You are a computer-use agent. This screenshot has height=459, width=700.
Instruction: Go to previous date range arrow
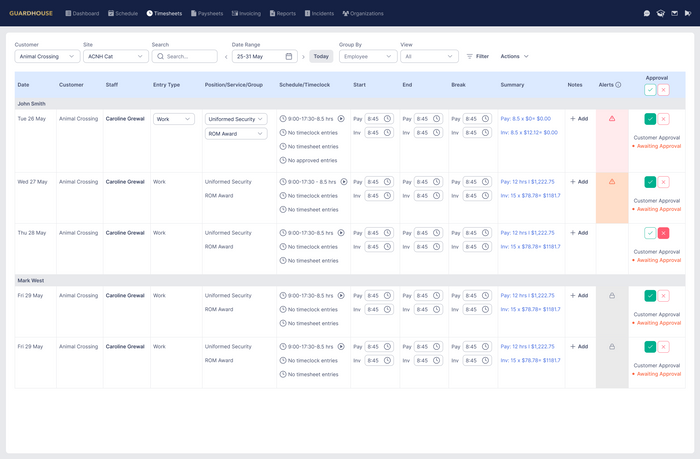click(226, 57)
